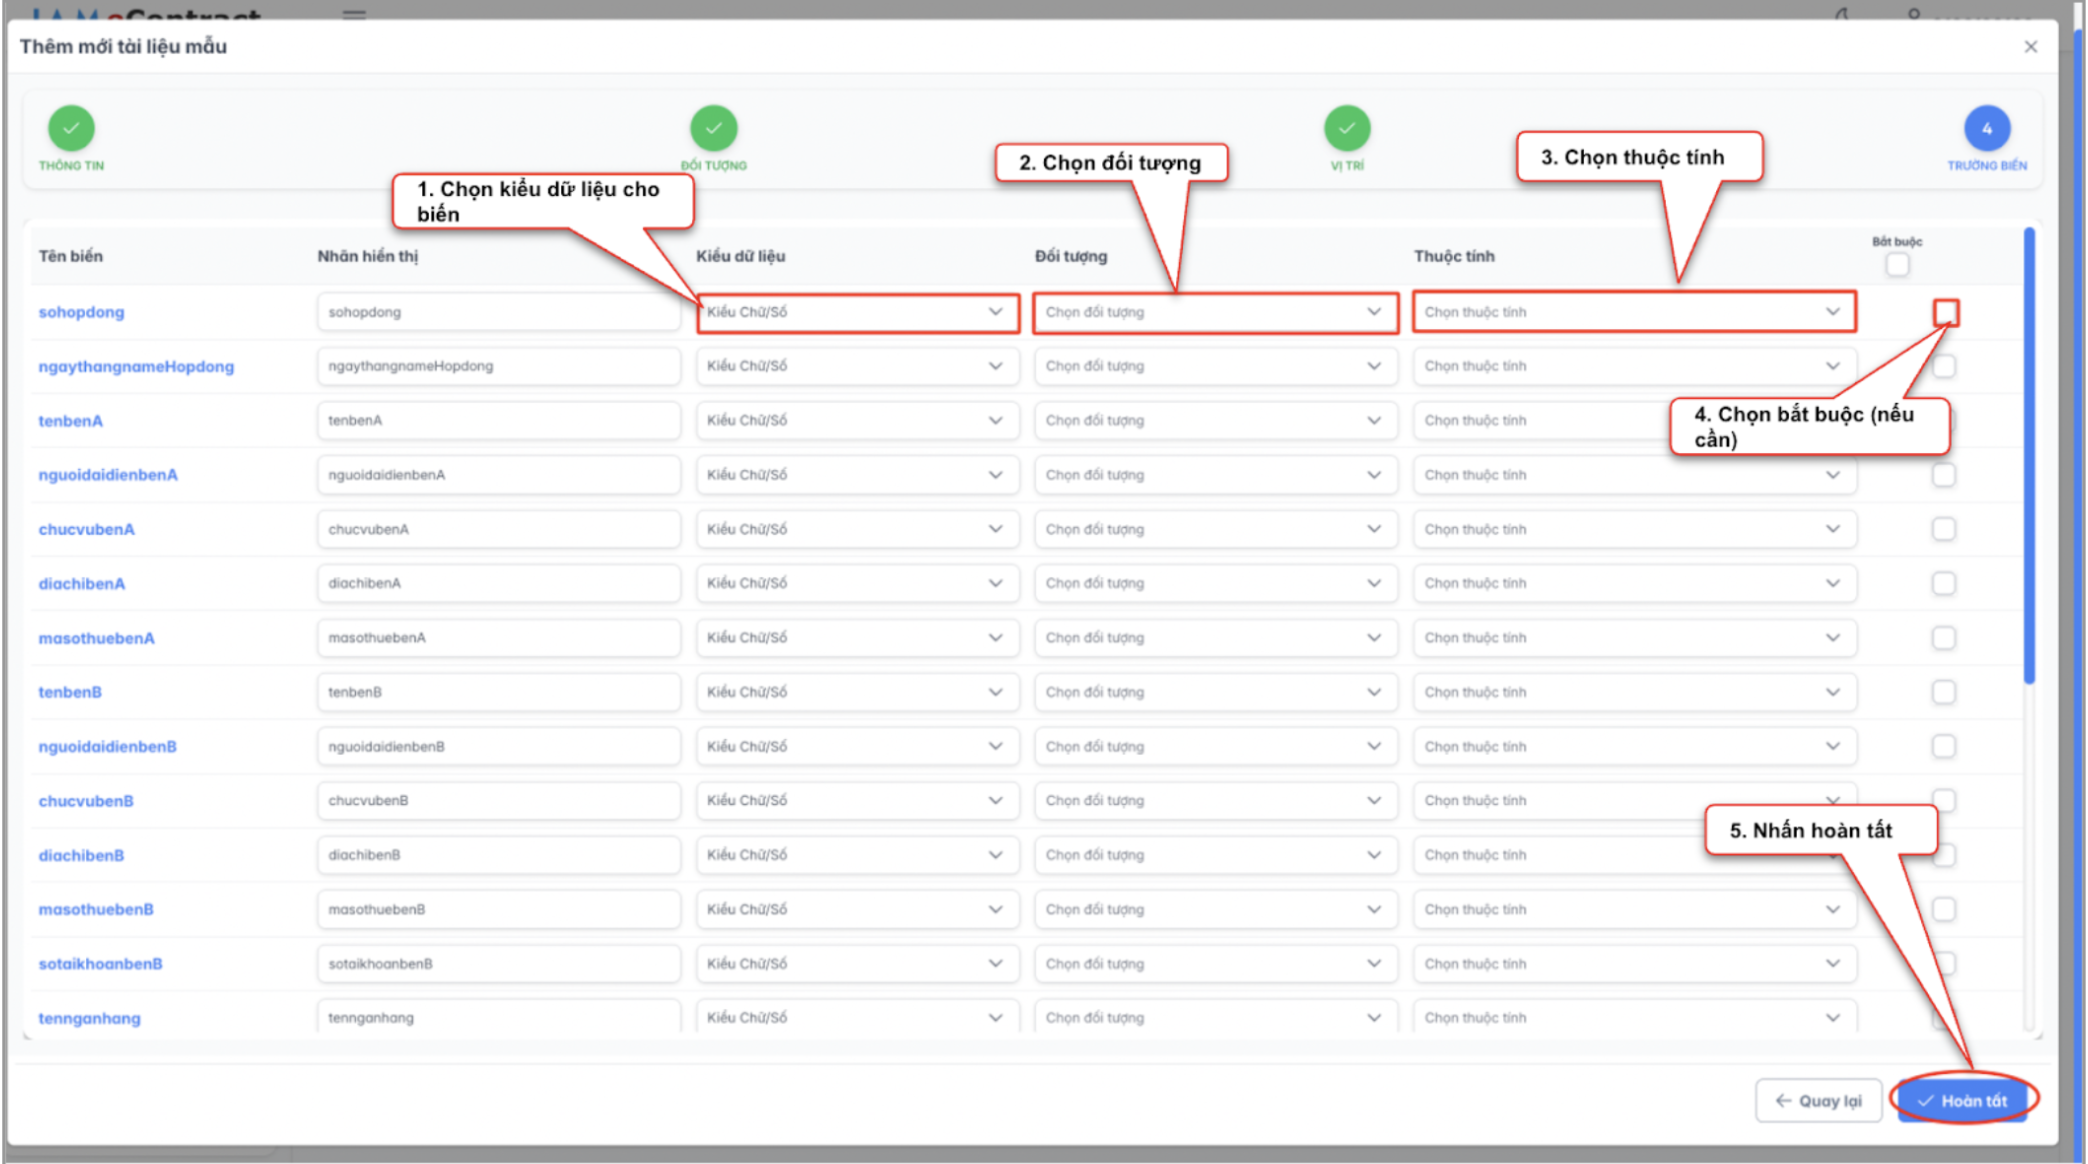Check the required box for diachibenA row

(1943, 583)
